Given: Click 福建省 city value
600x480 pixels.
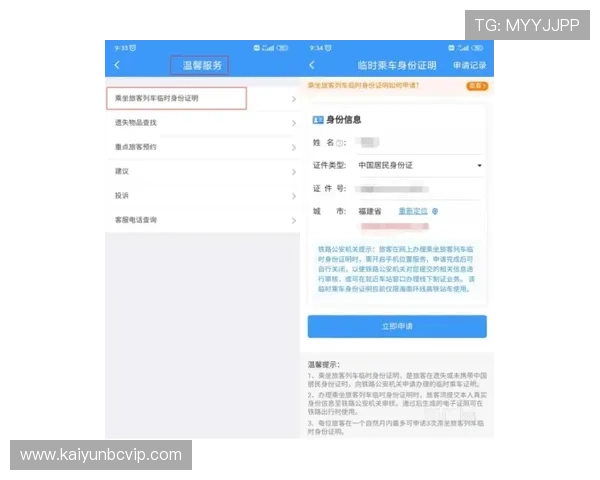Looking at the screenshot, I should tap(370, 211).
